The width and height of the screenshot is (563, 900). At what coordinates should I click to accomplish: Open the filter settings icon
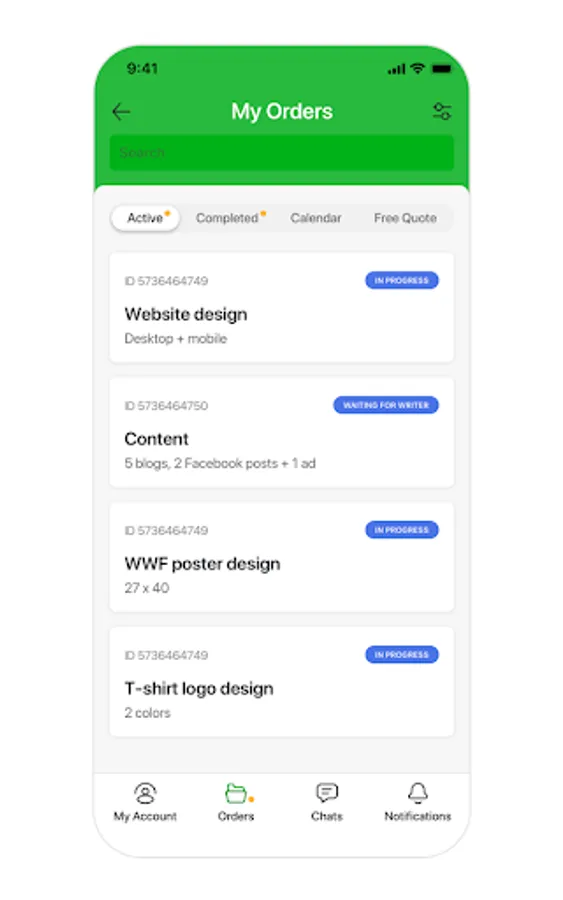tap(442, 111)
